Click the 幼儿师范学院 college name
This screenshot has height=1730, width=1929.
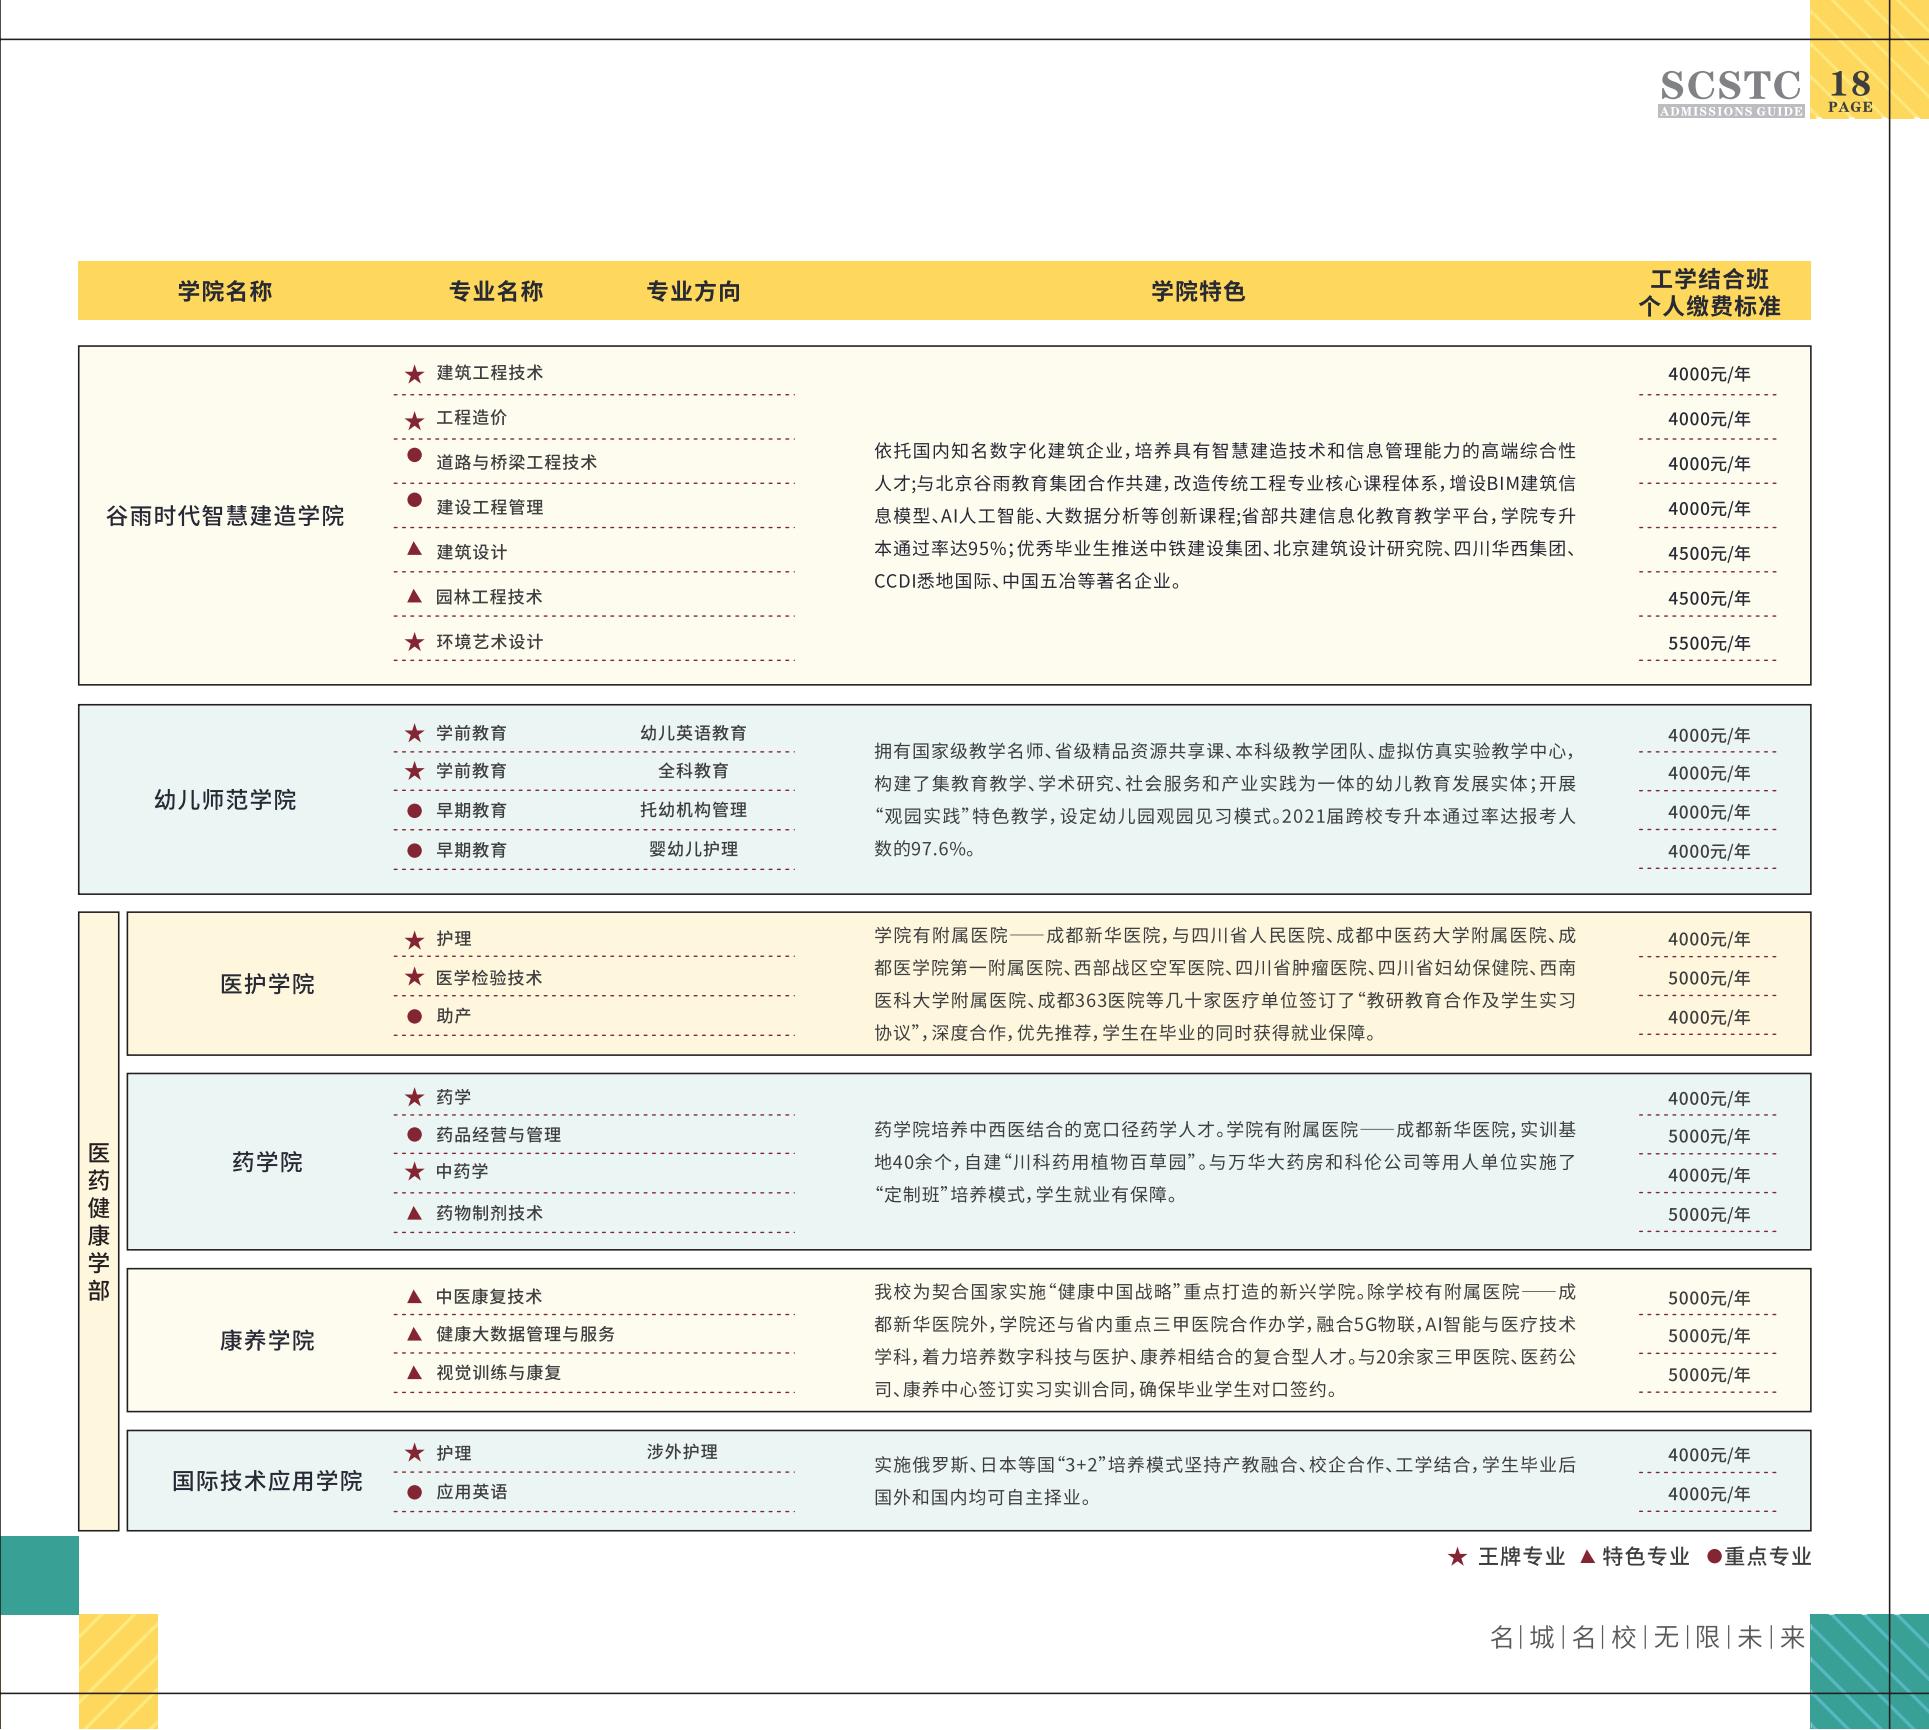(x=225, y=800)
